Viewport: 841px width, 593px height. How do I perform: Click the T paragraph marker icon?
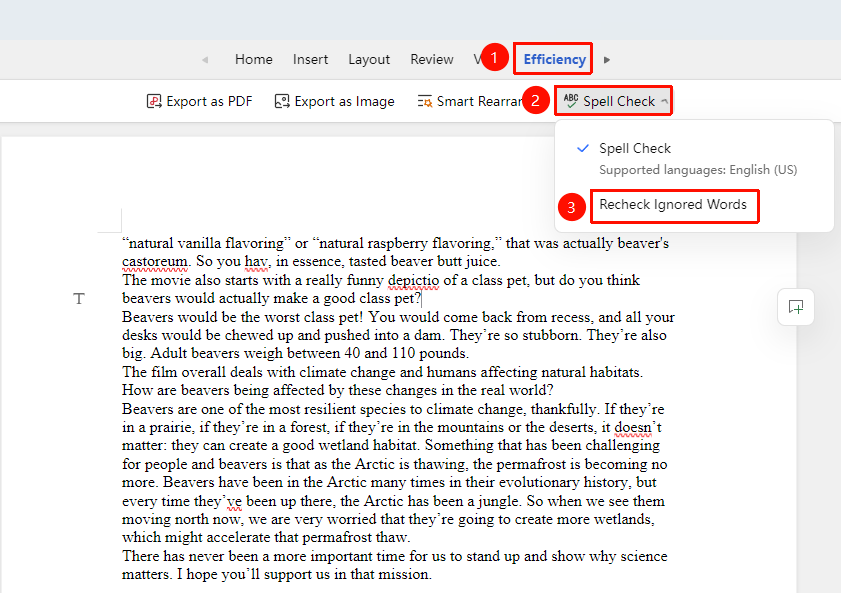pos(79,299)
